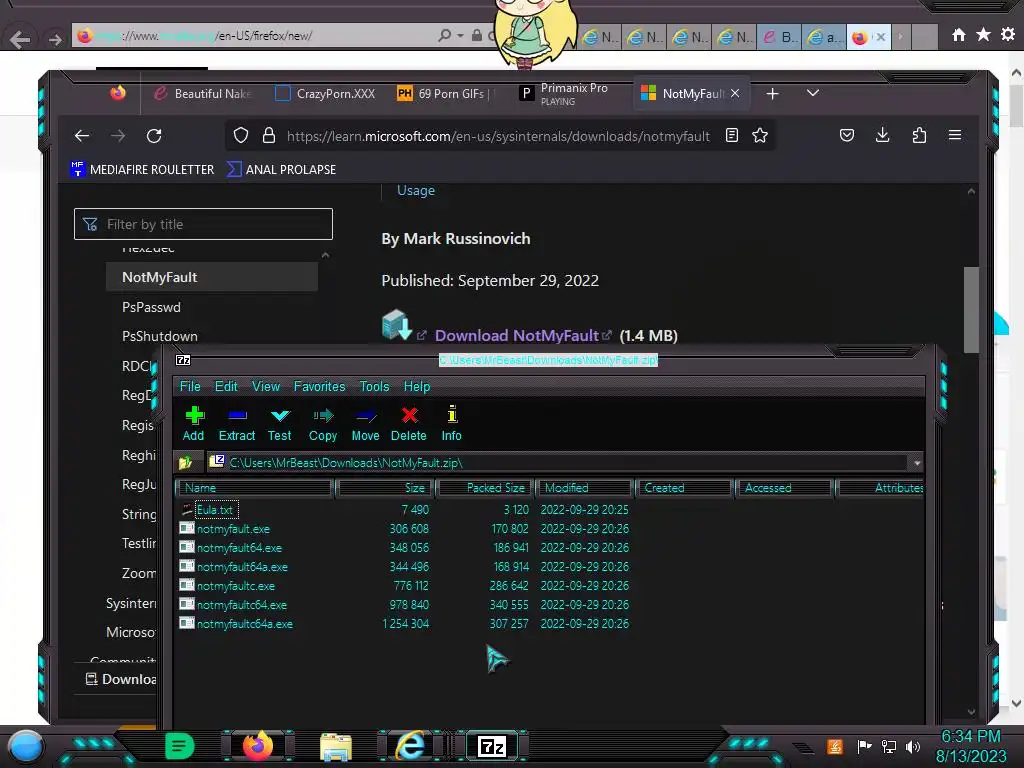Viewport: 1024px width, 768px height.
Task: Click the Move toolbar icon in 7-Zip
Action: click(365, 423)
